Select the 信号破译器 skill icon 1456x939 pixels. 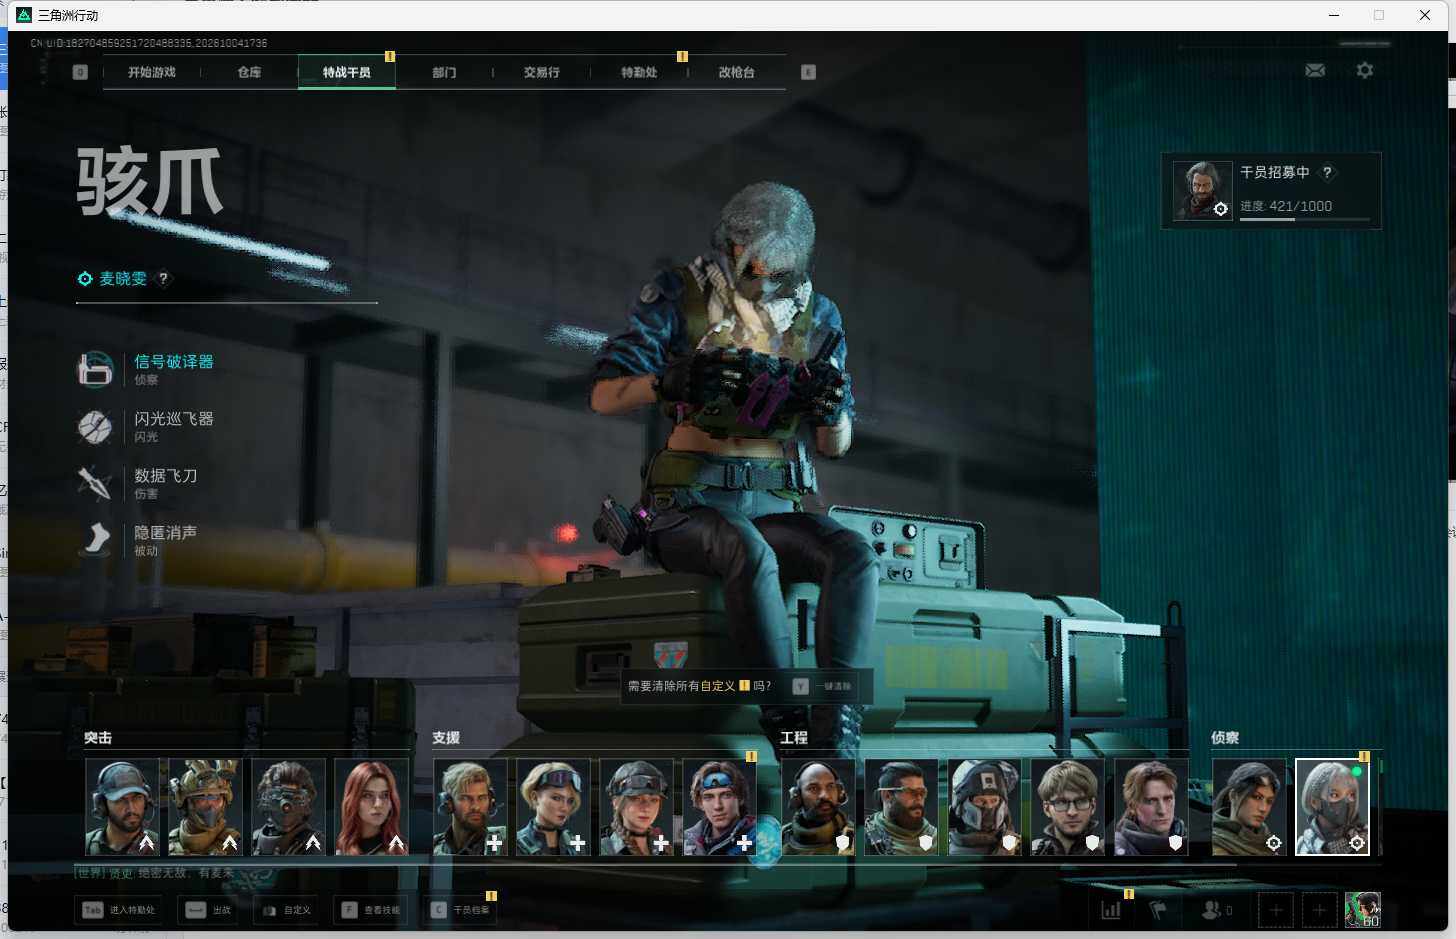coord(95,369)
